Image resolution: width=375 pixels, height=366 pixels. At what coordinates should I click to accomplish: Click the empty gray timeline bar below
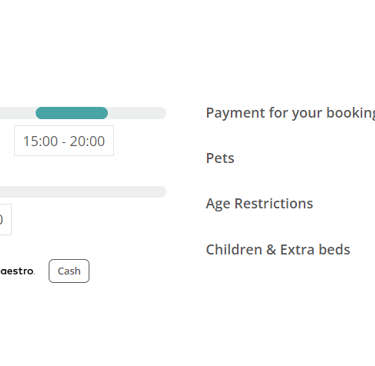[x=83, y=192]
